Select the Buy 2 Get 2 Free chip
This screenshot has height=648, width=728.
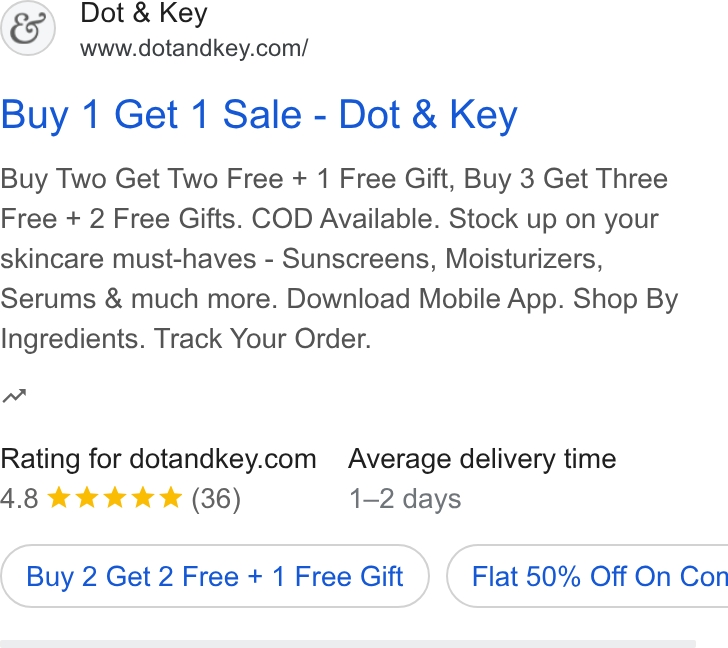click(215, 576)
